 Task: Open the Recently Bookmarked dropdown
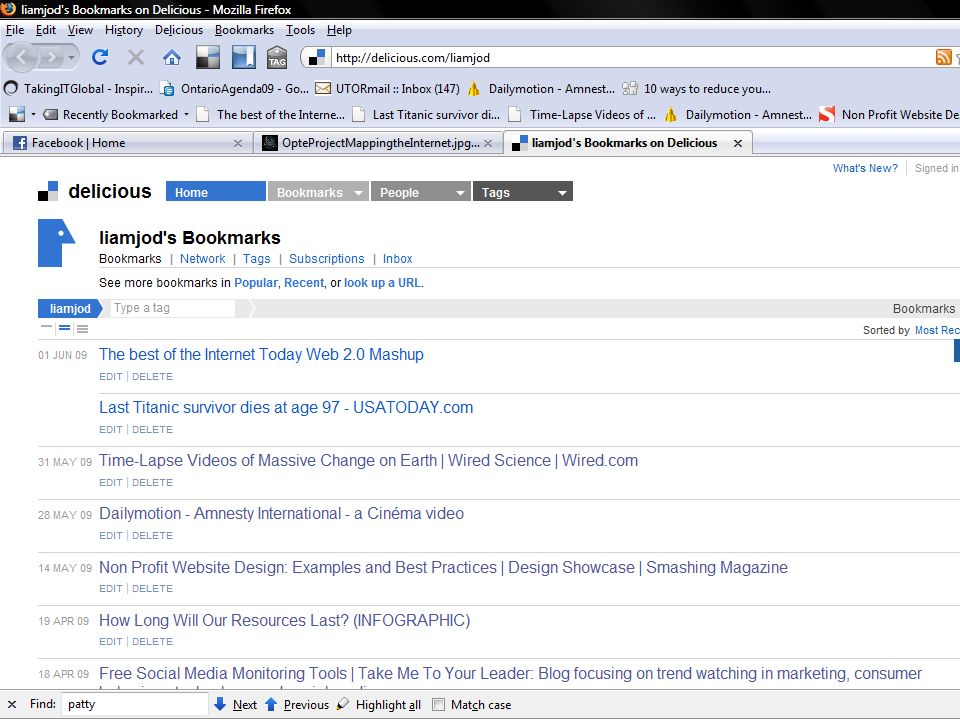pyautogui.click(x=186, y=114)
